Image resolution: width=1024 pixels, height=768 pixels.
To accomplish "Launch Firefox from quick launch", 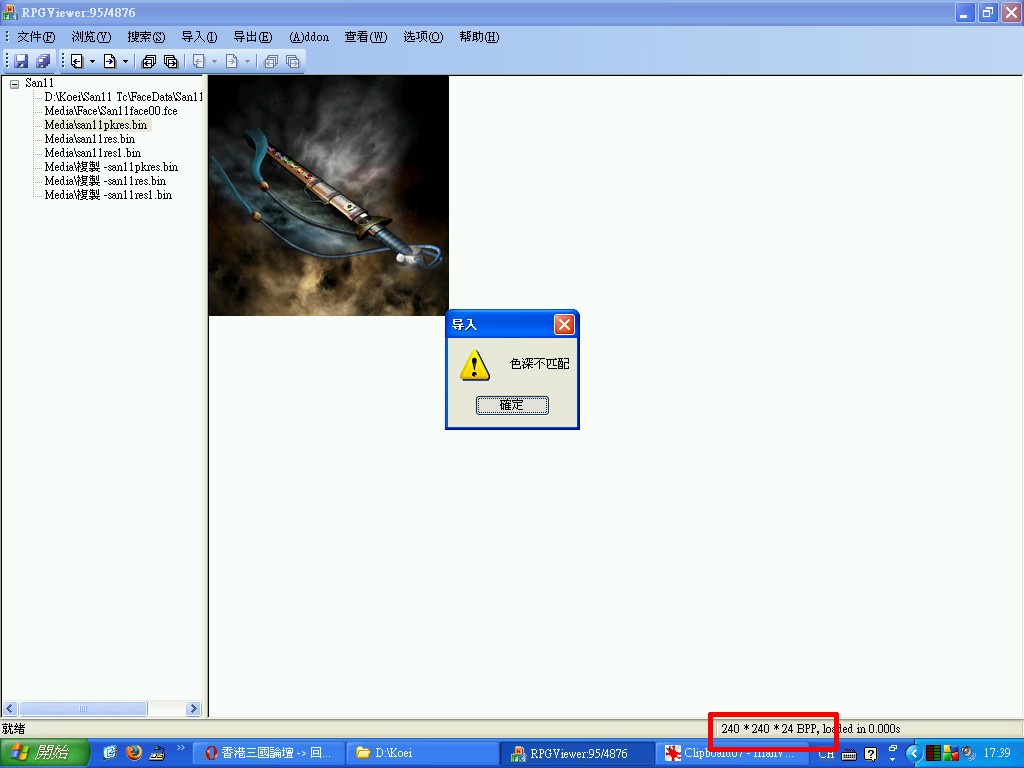I will click(134, 753).
